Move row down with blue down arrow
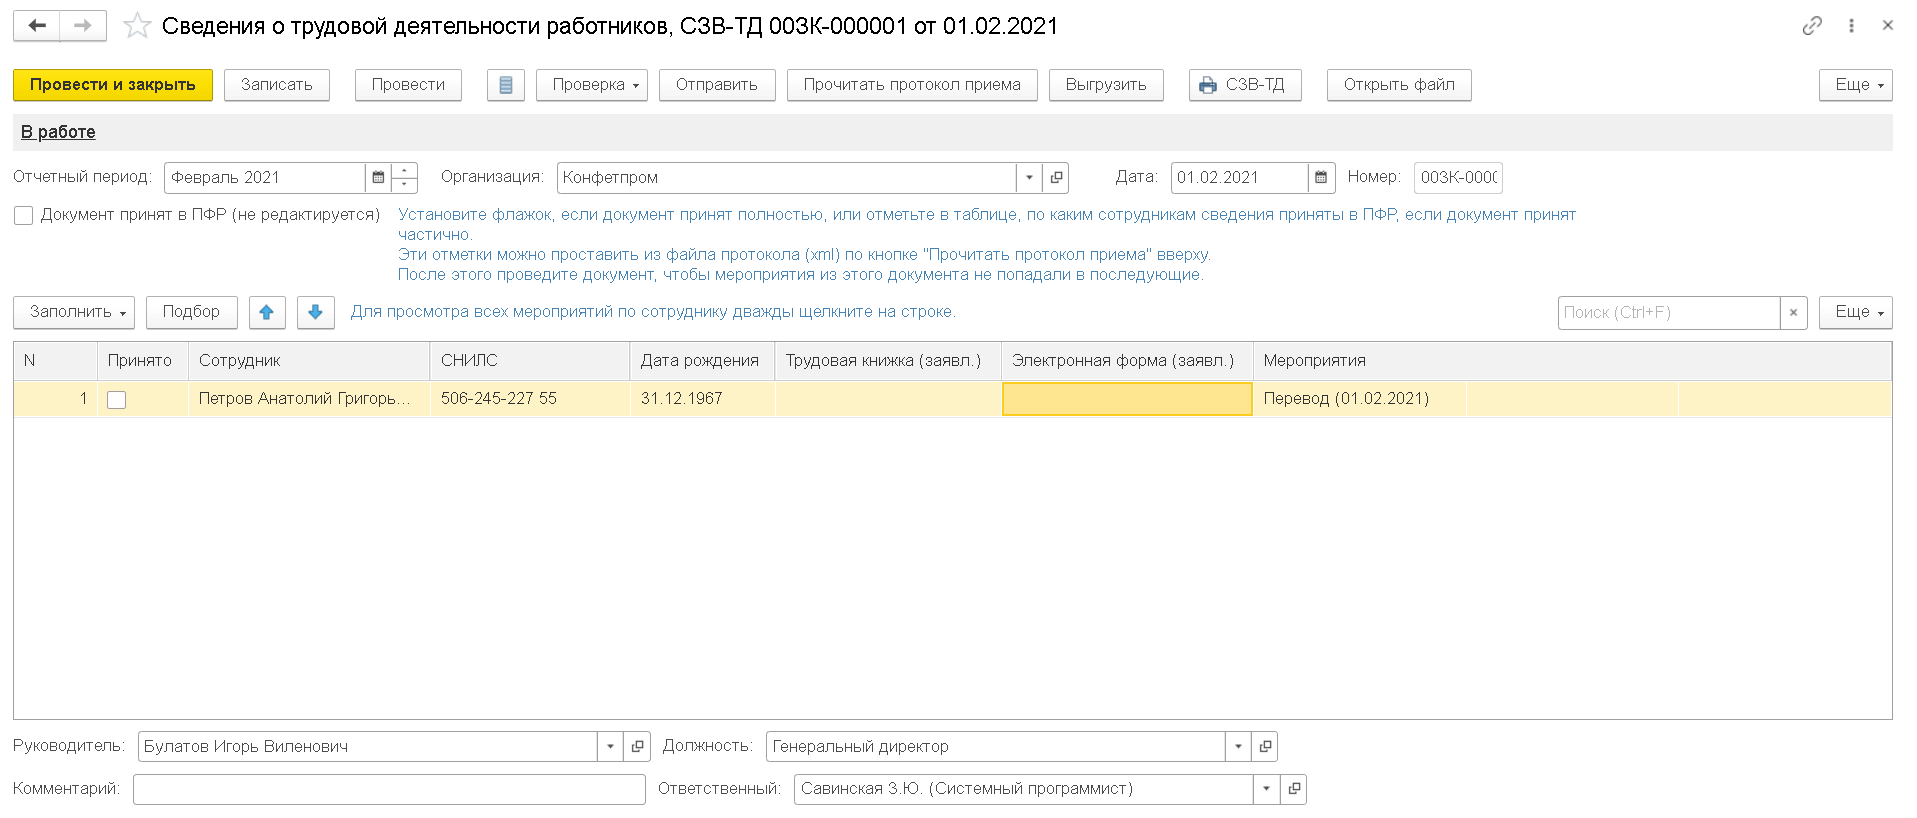Screen dimensions: 1917x818 click(x=315, y=312)
